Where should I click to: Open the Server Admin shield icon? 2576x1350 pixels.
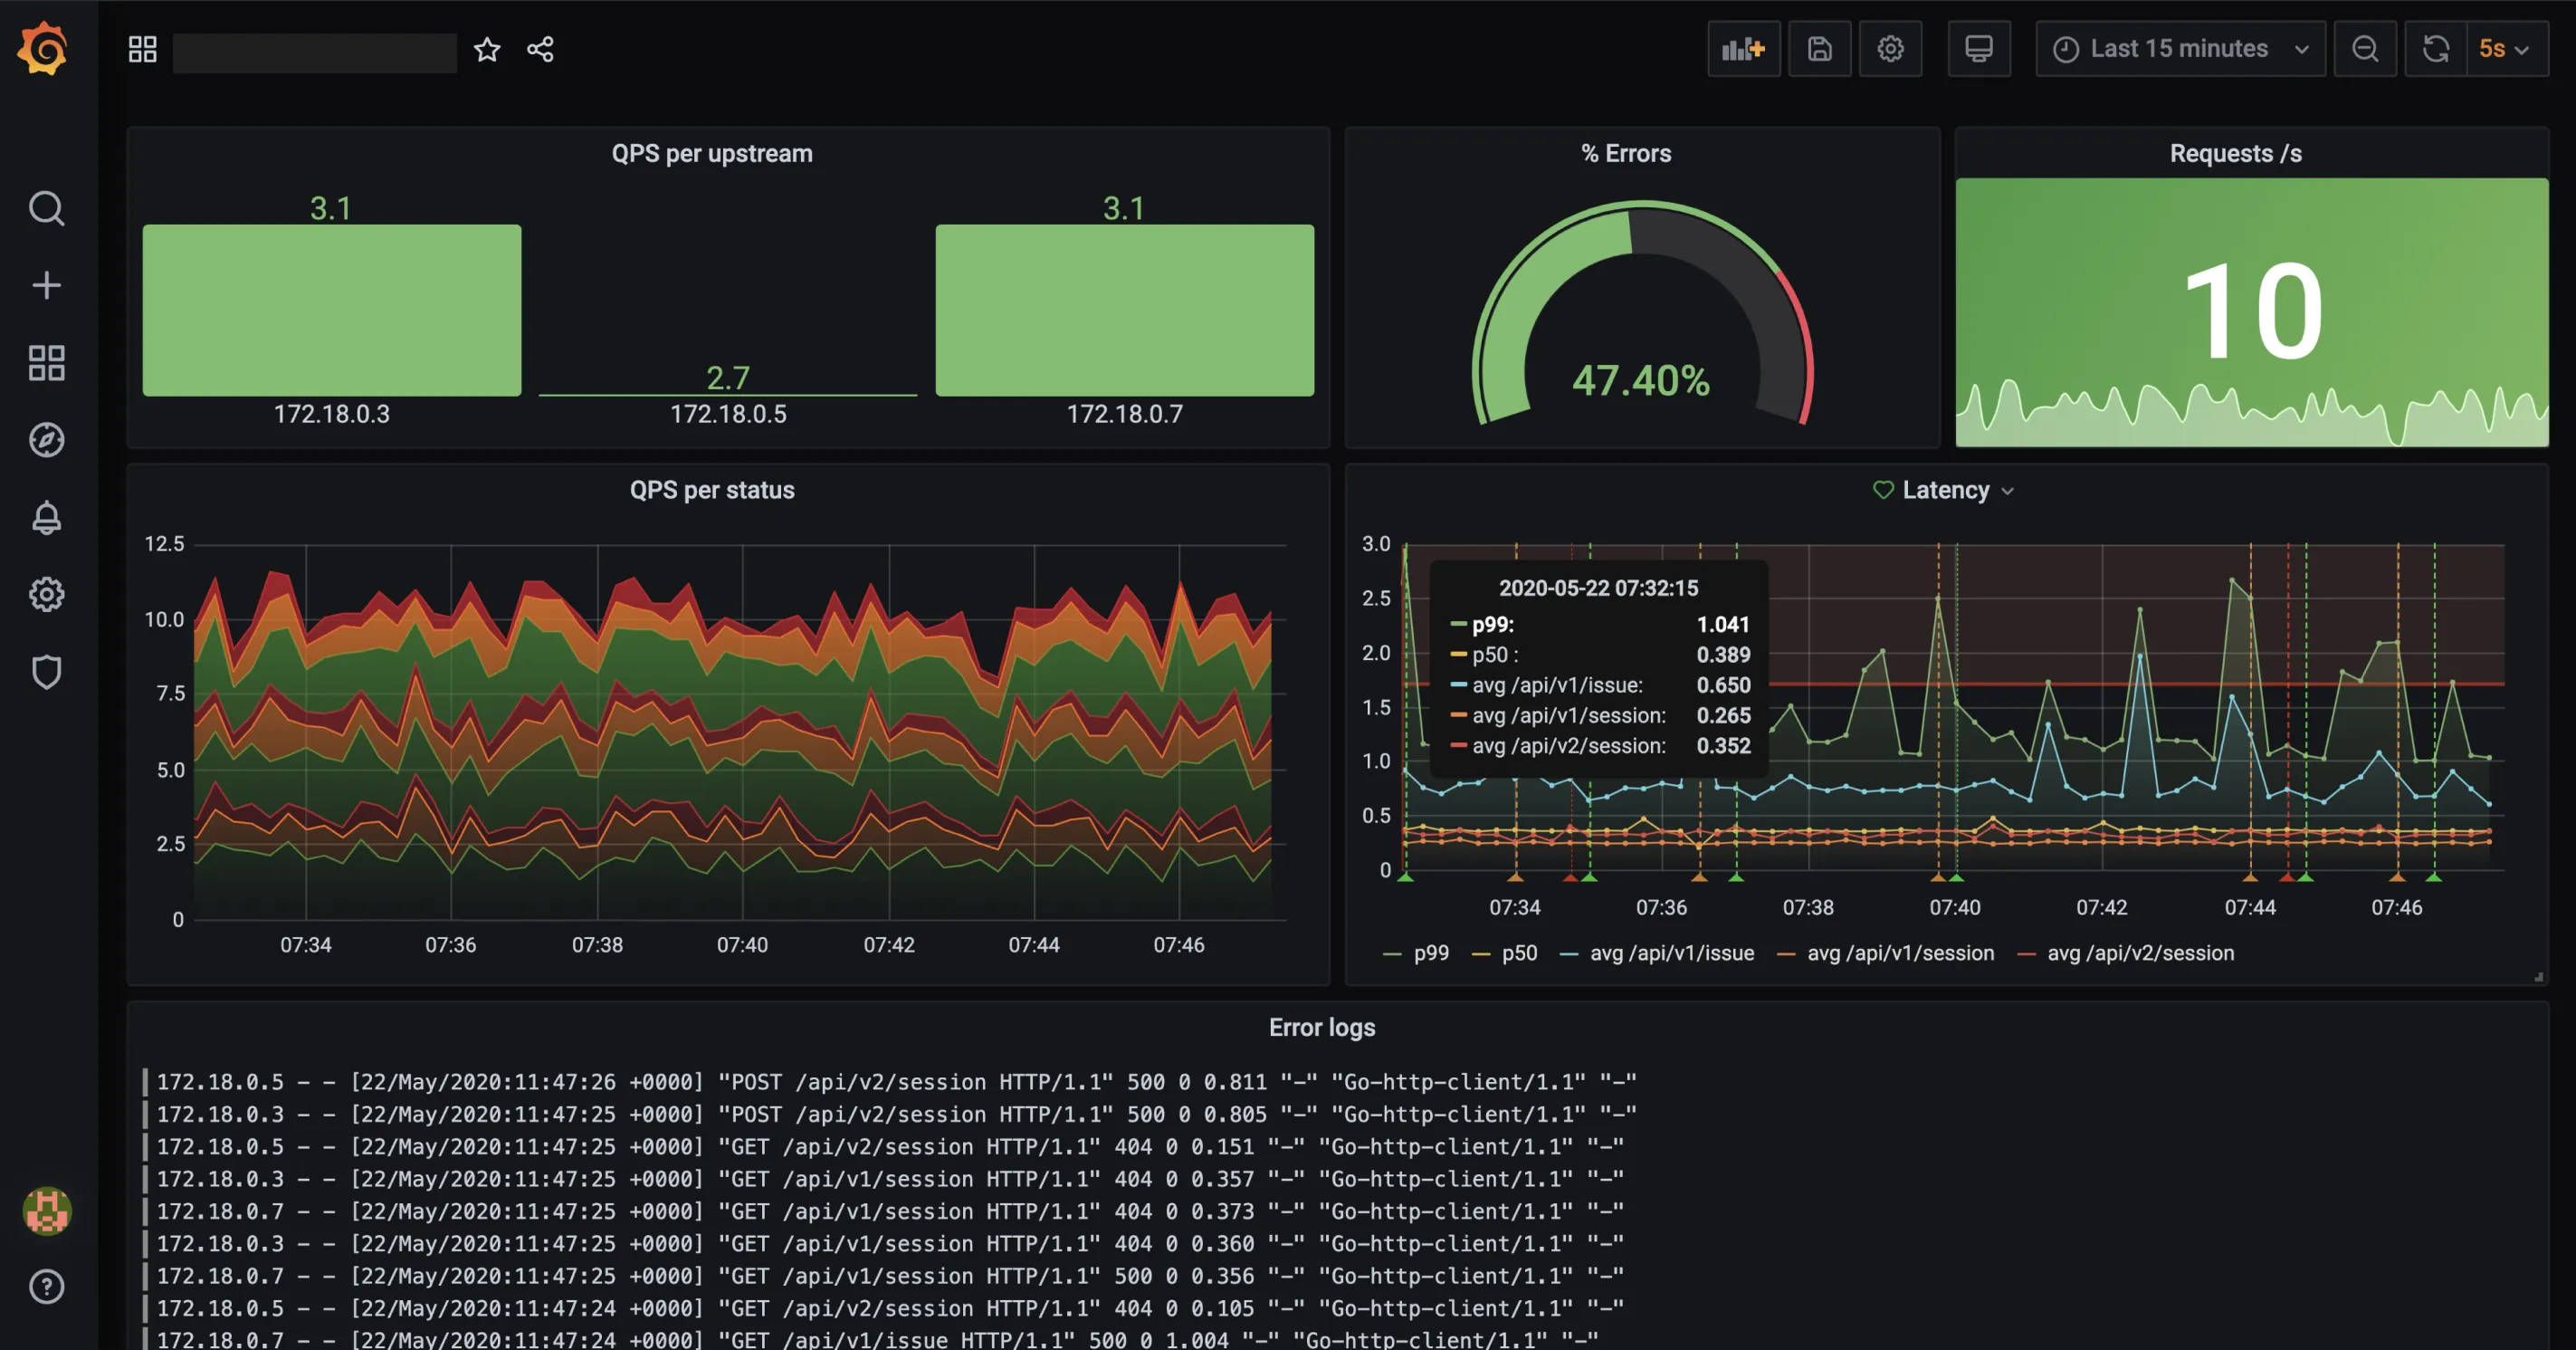click(x=46, y=672)
